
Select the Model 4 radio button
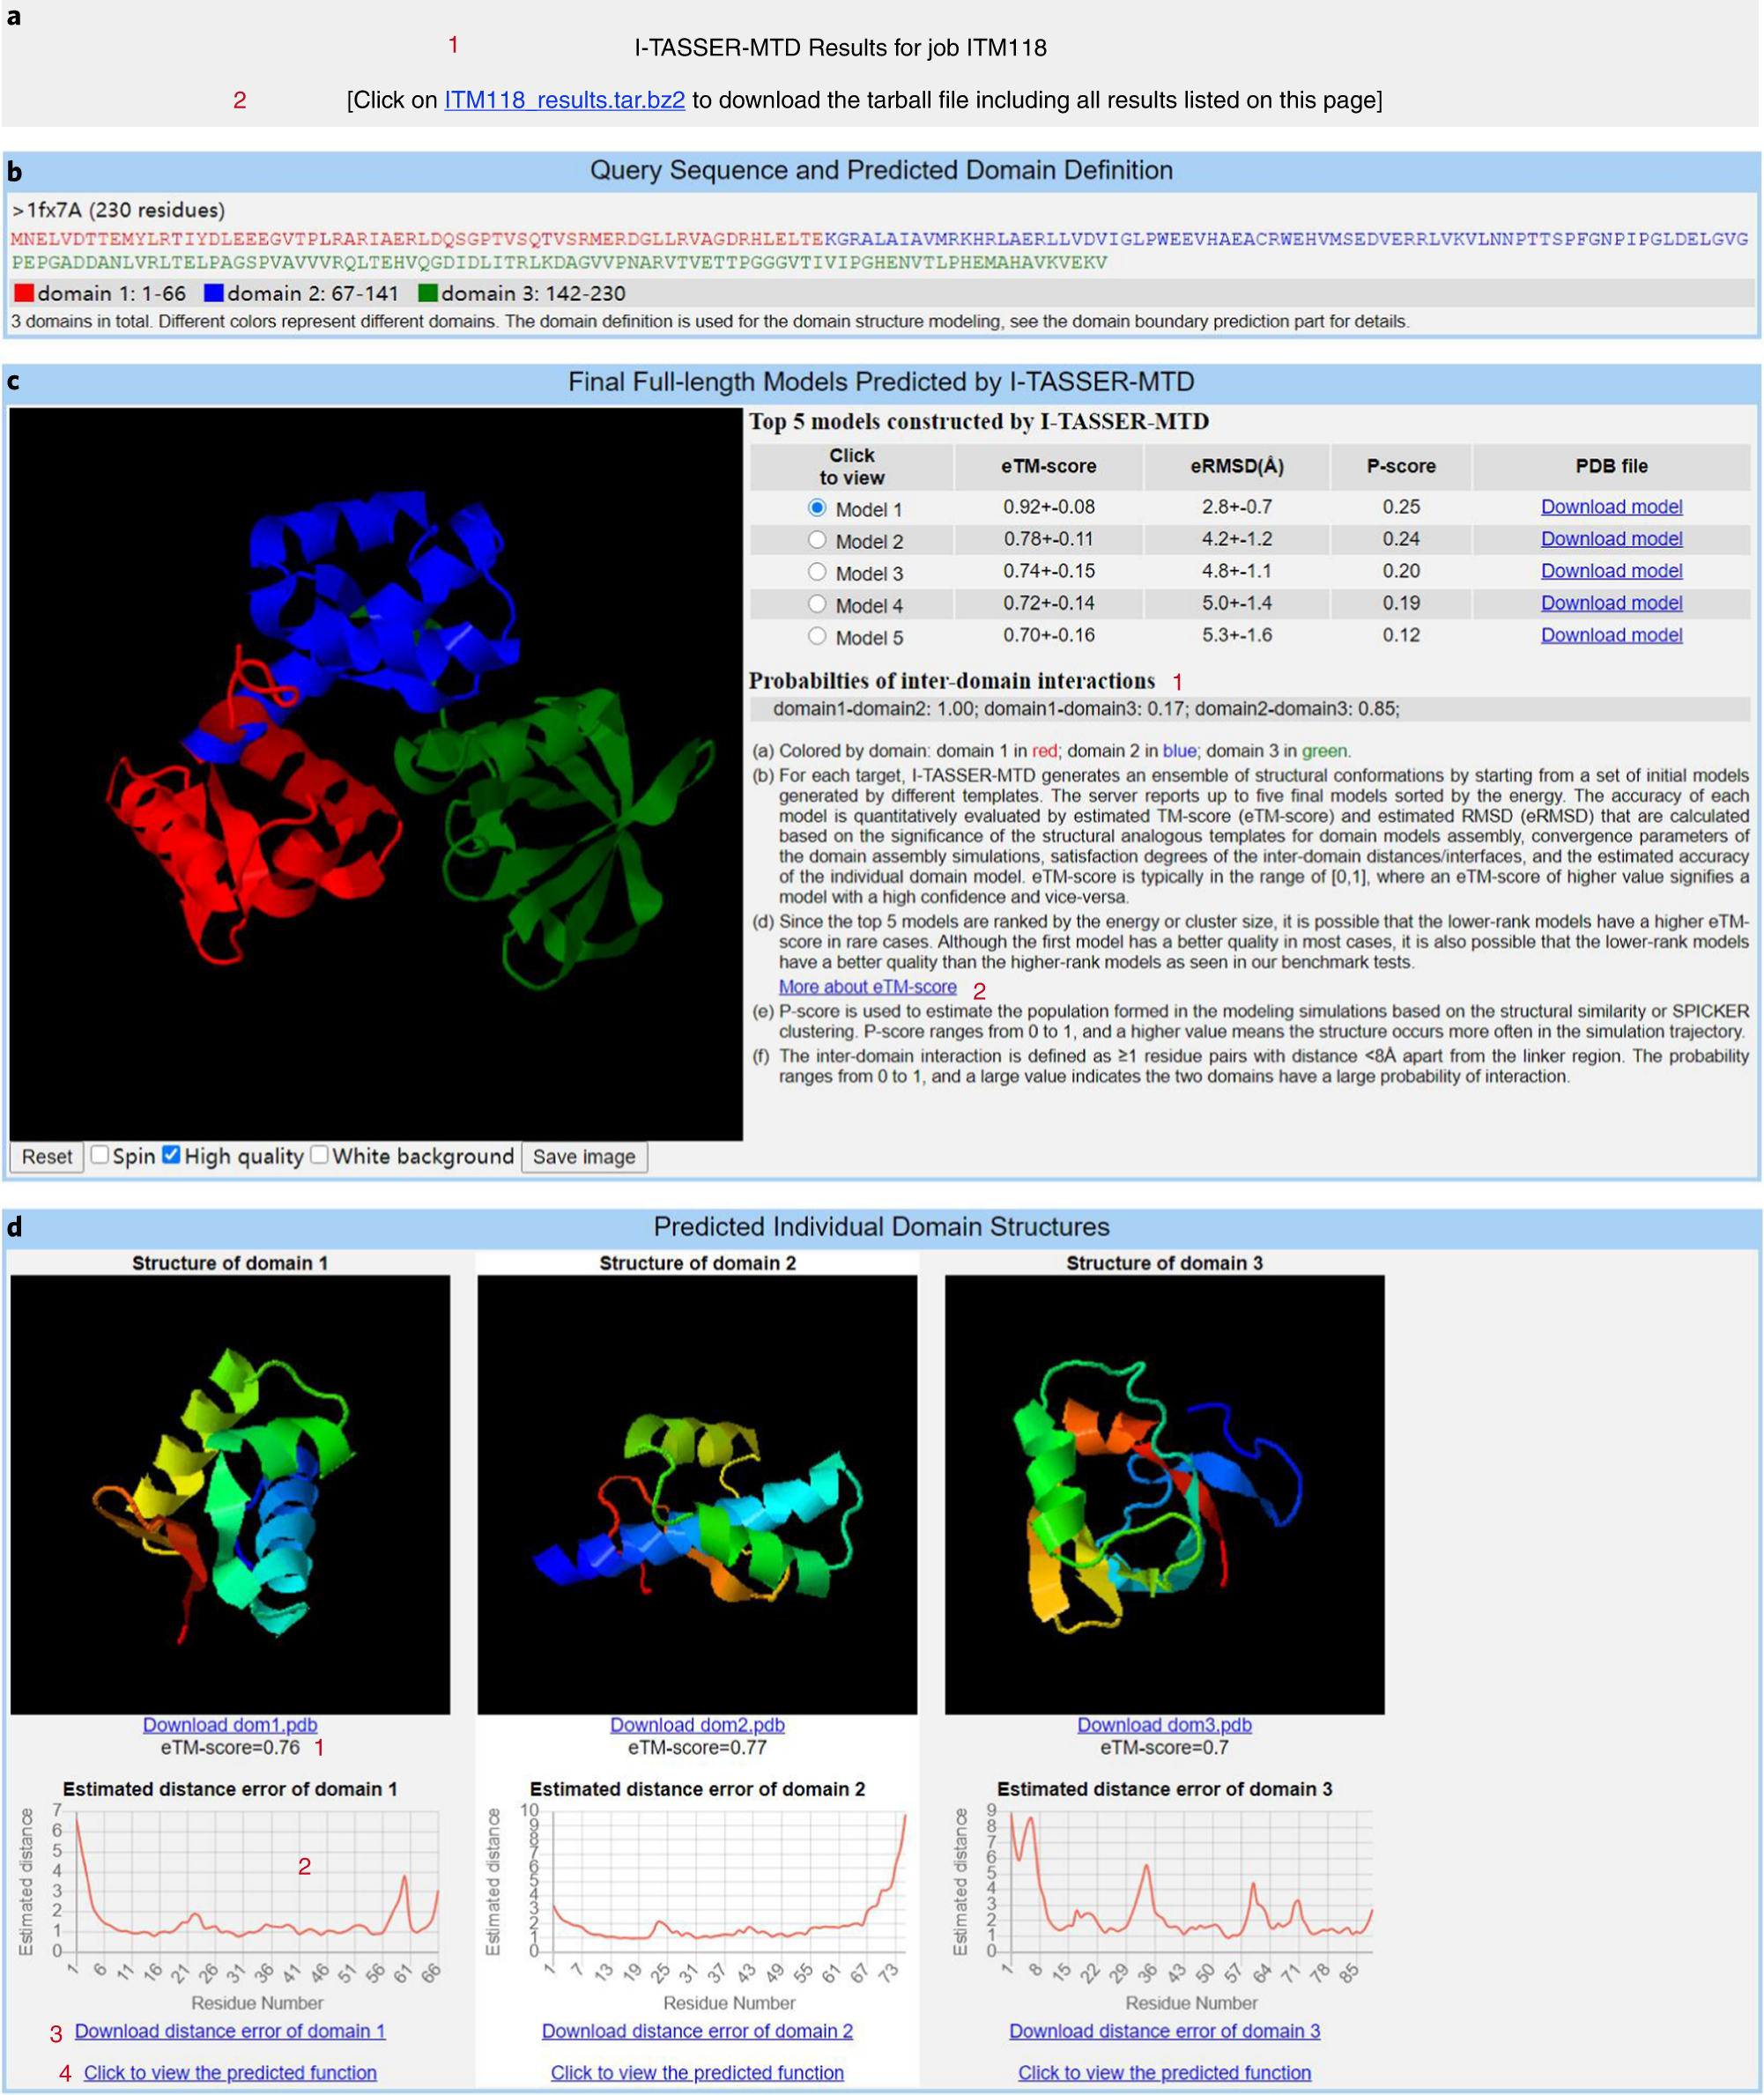817,604
